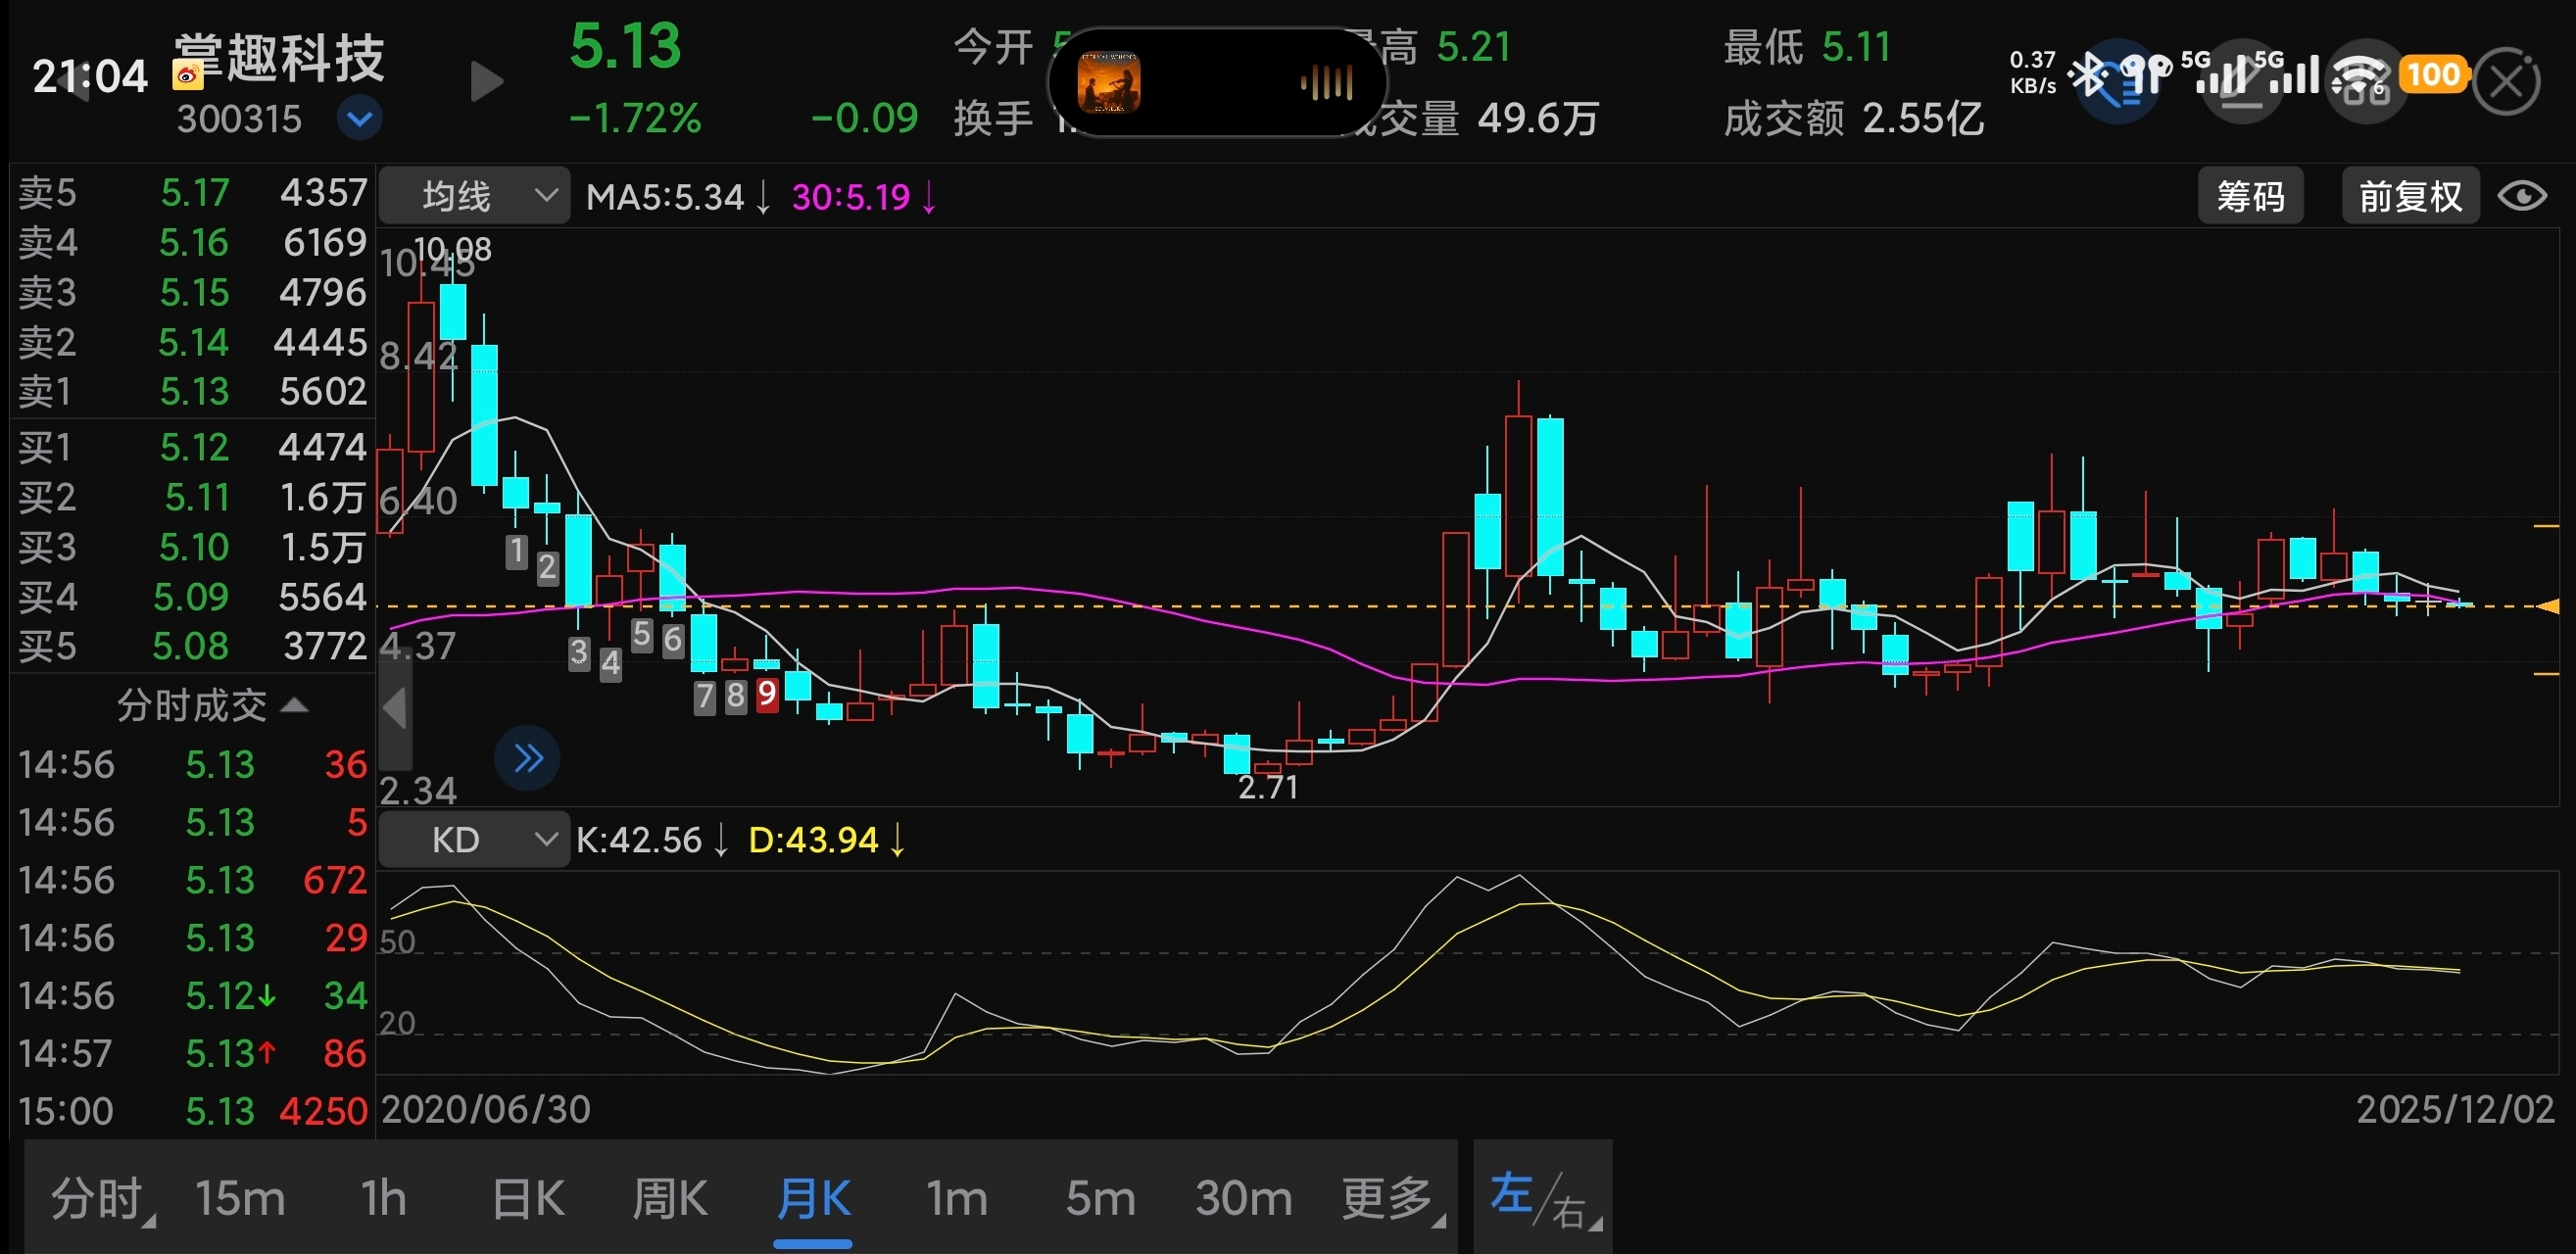Open the KD indicator dropdown
The height and width of the screenshot is (1254, 2576).
point(474,839)
